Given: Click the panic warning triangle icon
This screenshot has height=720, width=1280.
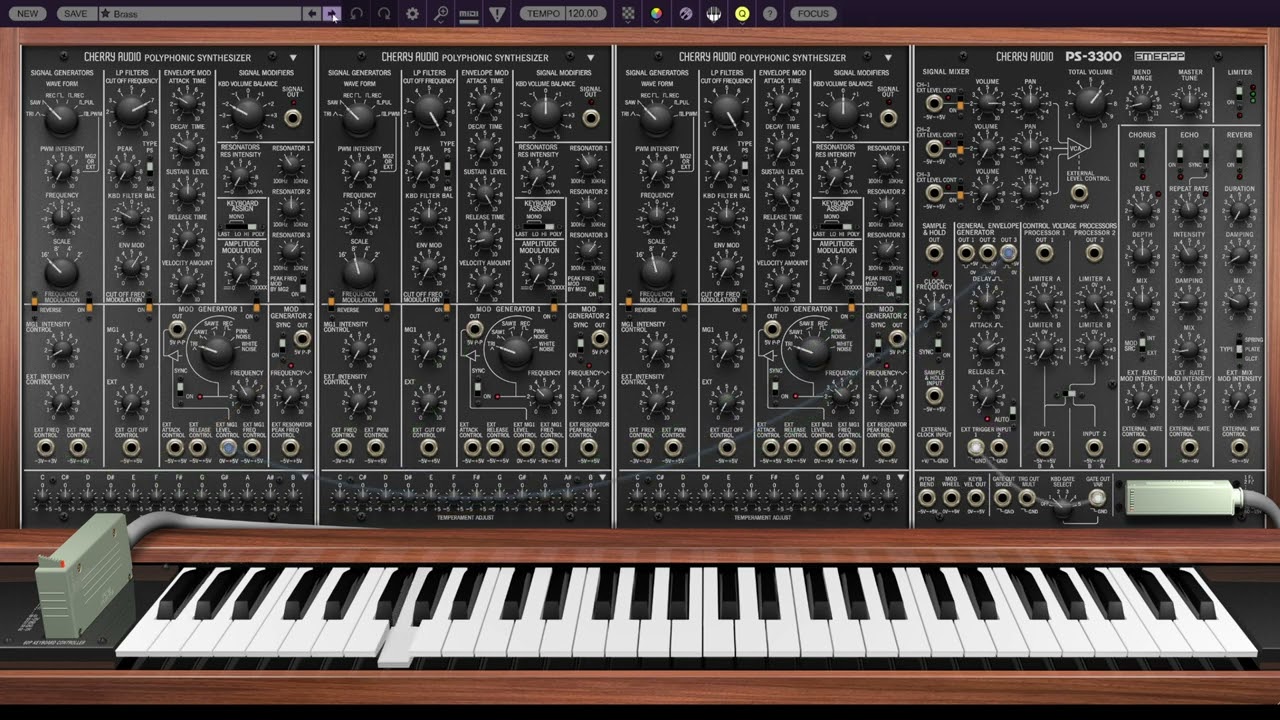Looking at the screenshot, I should [x=498, y=14].
